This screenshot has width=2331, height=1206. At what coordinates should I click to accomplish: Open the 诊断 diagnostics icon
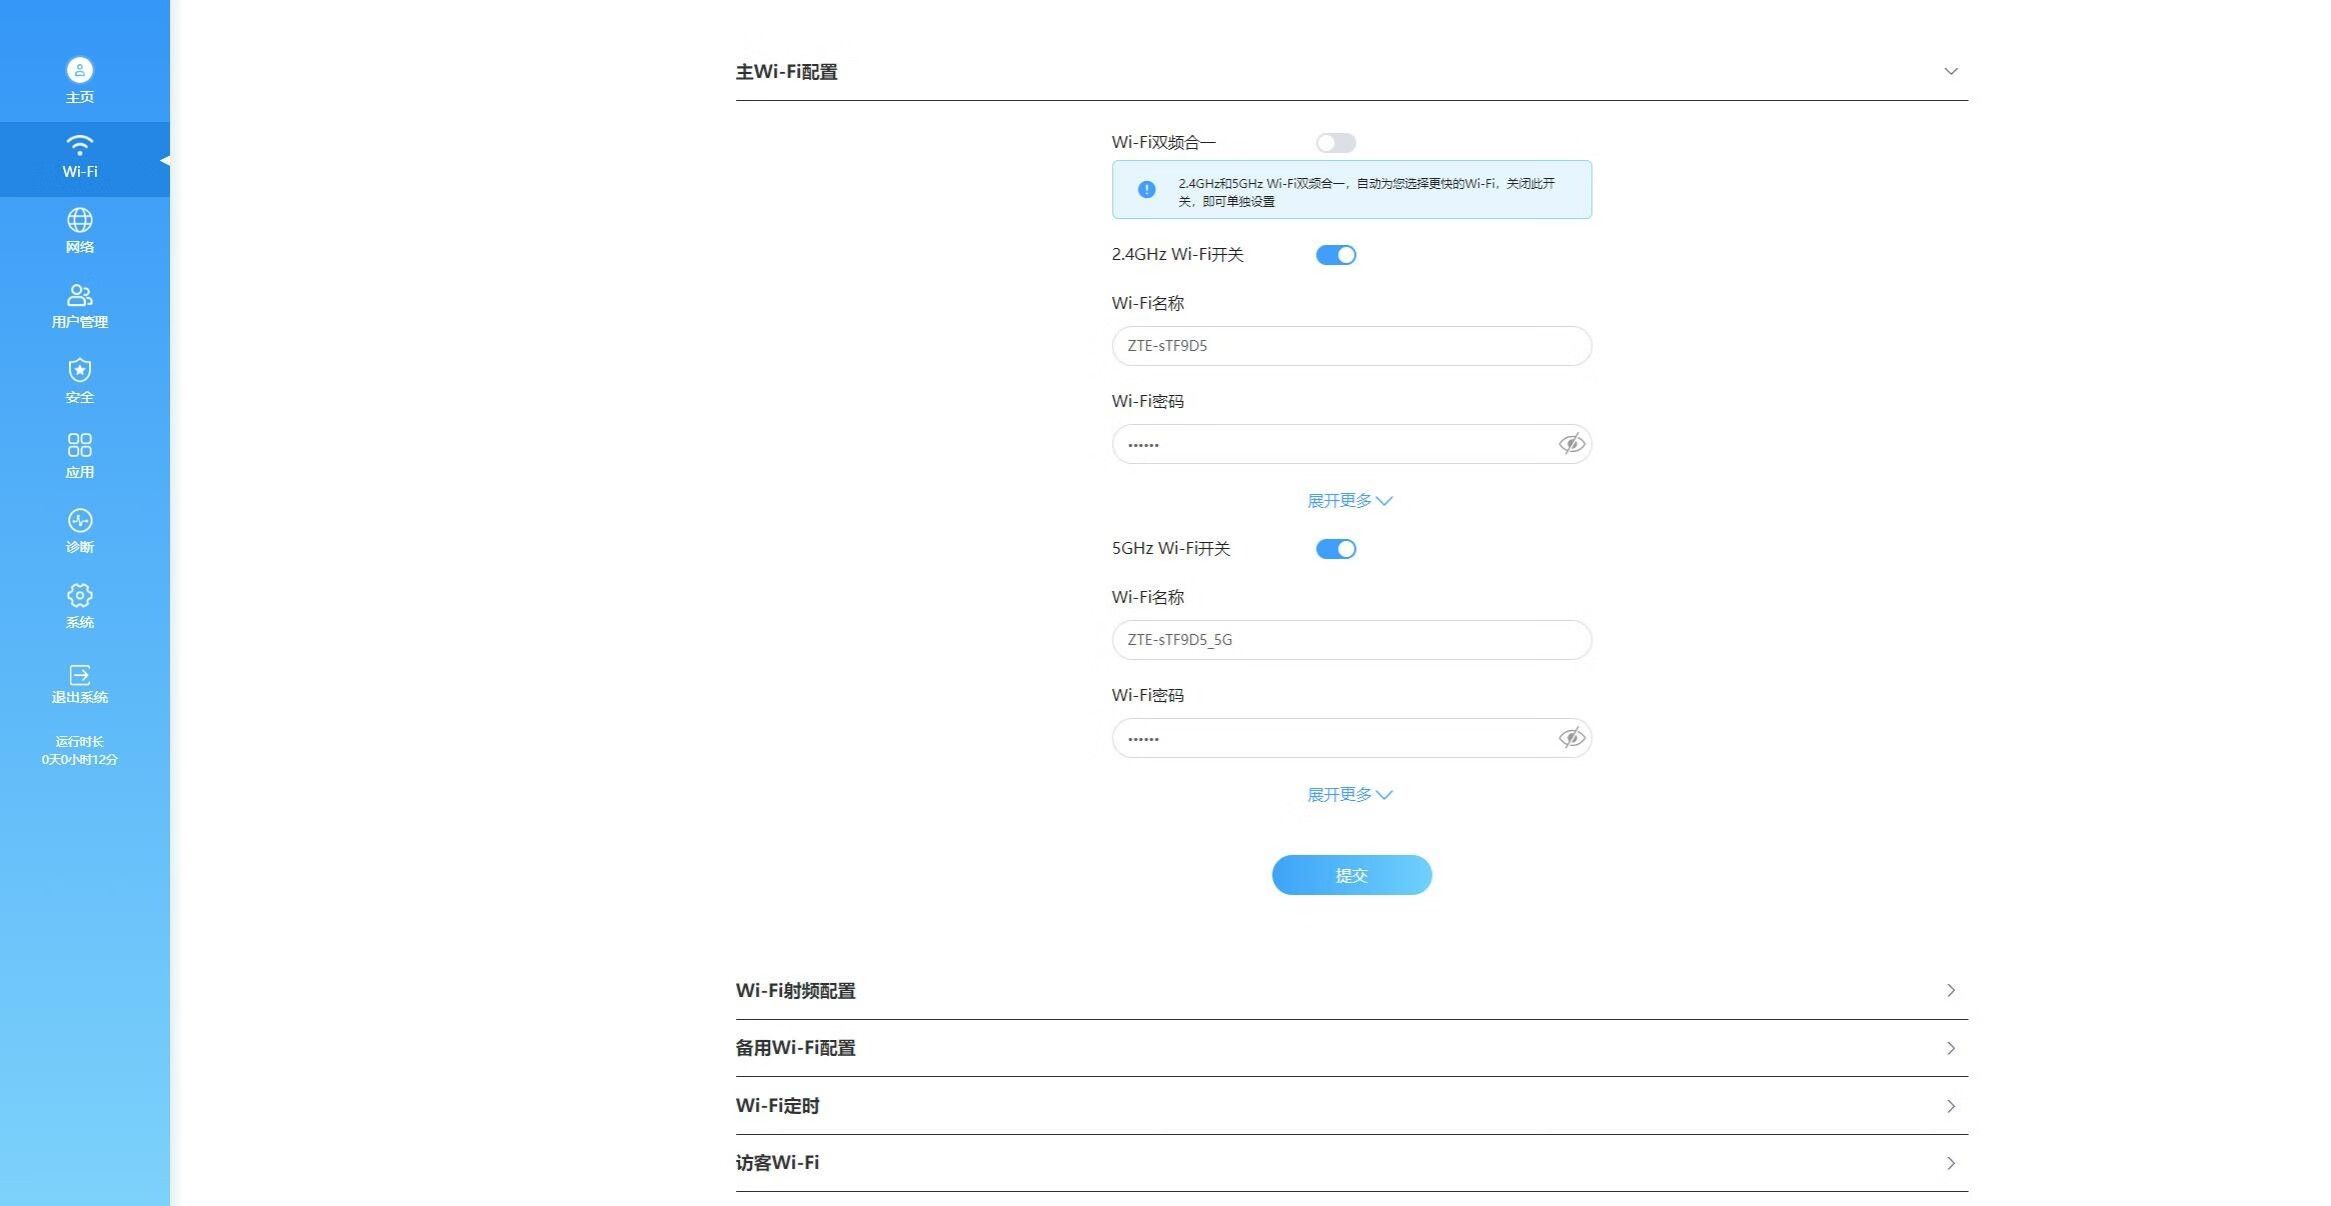[80, 520]
